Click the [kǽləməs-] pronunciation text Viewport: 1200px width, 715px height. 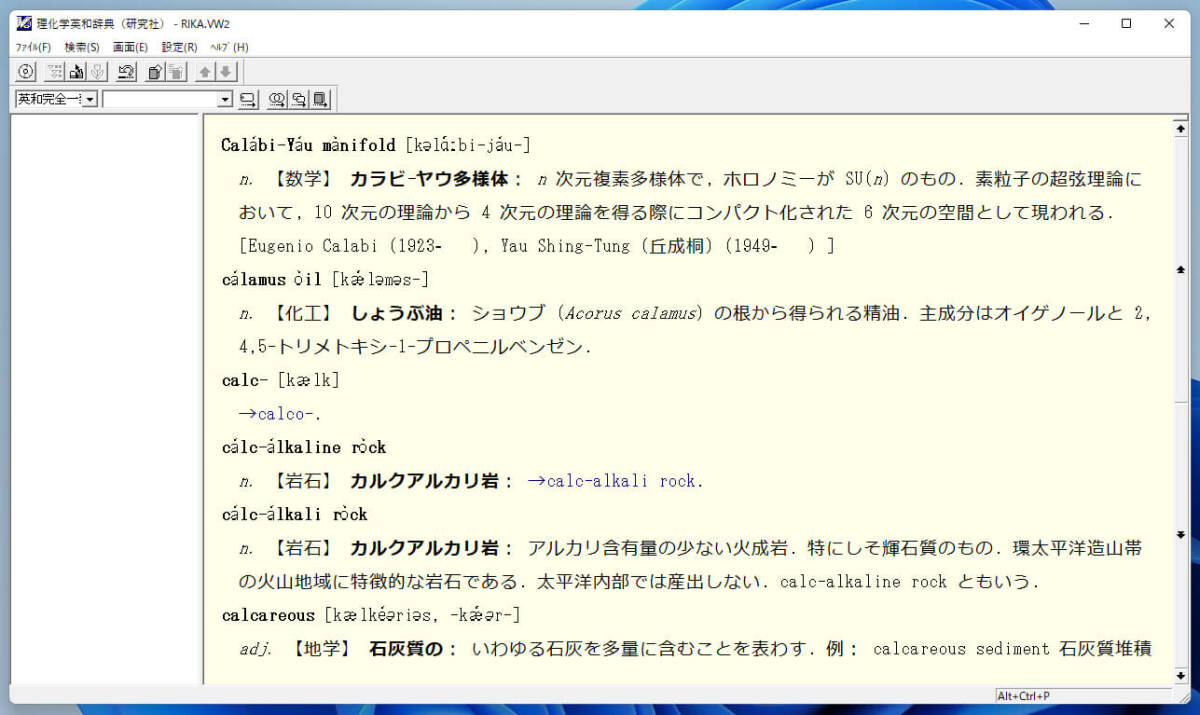coord(381,279)
